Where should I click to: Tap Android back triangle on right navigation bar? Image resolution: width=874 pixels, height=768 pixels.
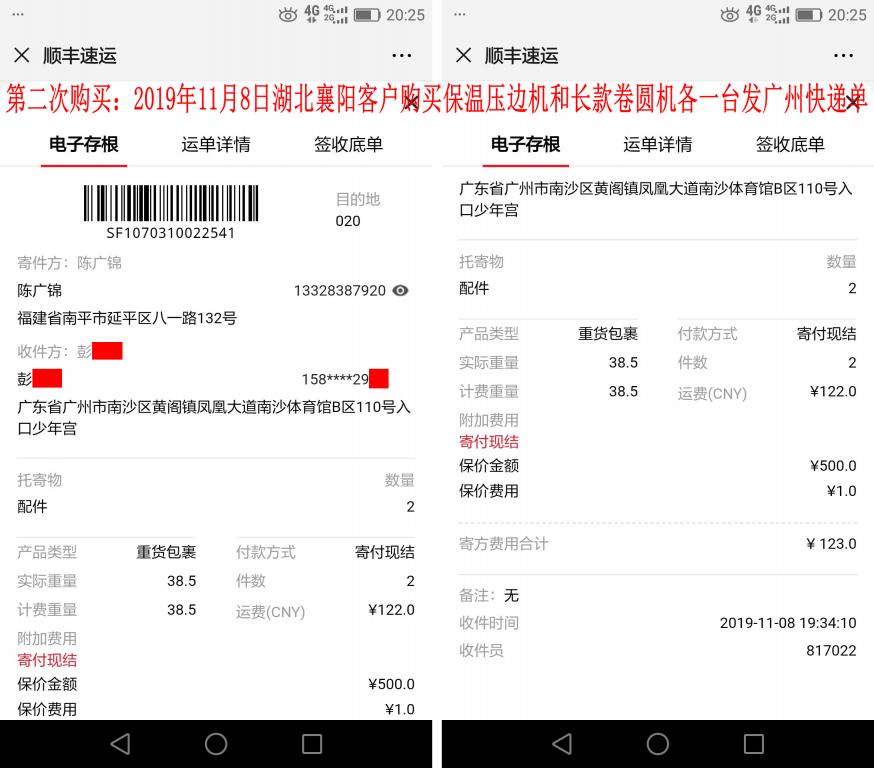point(561,744)
